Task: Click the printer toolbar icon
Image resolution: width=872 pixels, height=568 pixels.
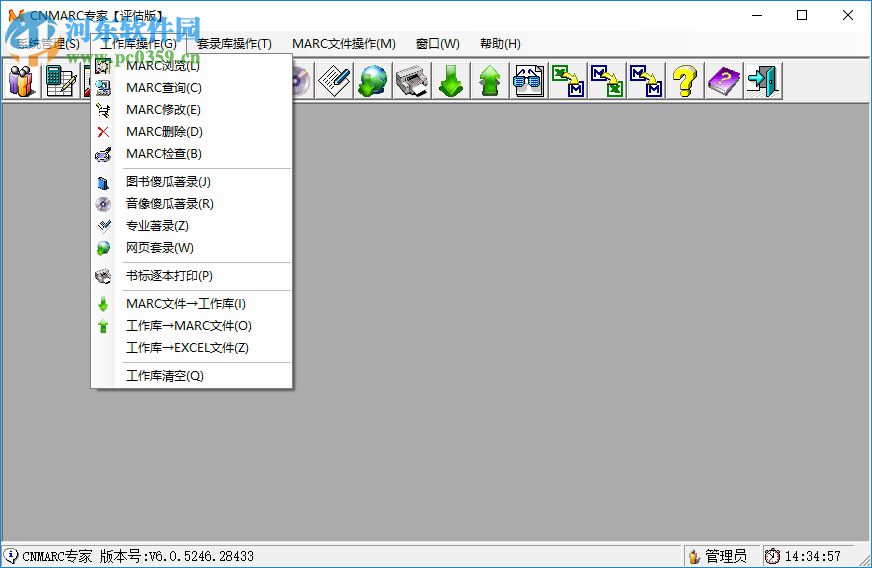Action: 412,81
